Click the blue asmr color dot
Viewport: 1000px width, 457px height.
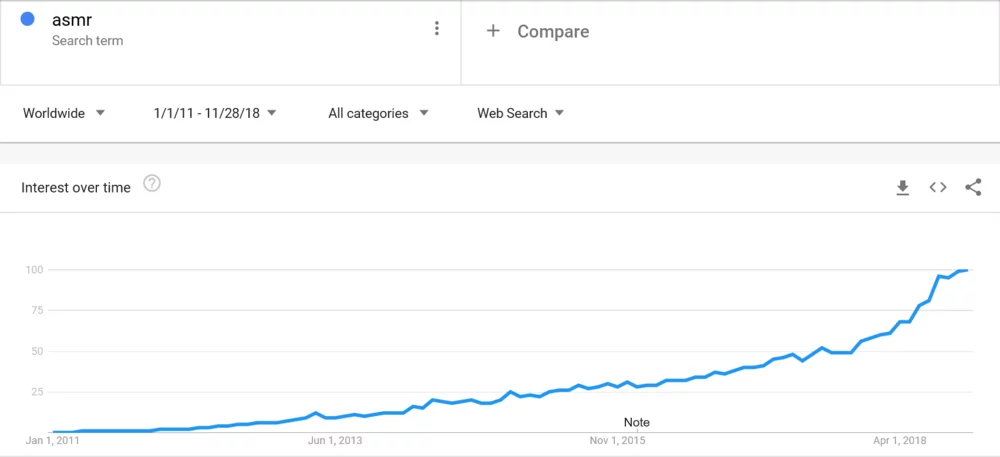[28, 19]
